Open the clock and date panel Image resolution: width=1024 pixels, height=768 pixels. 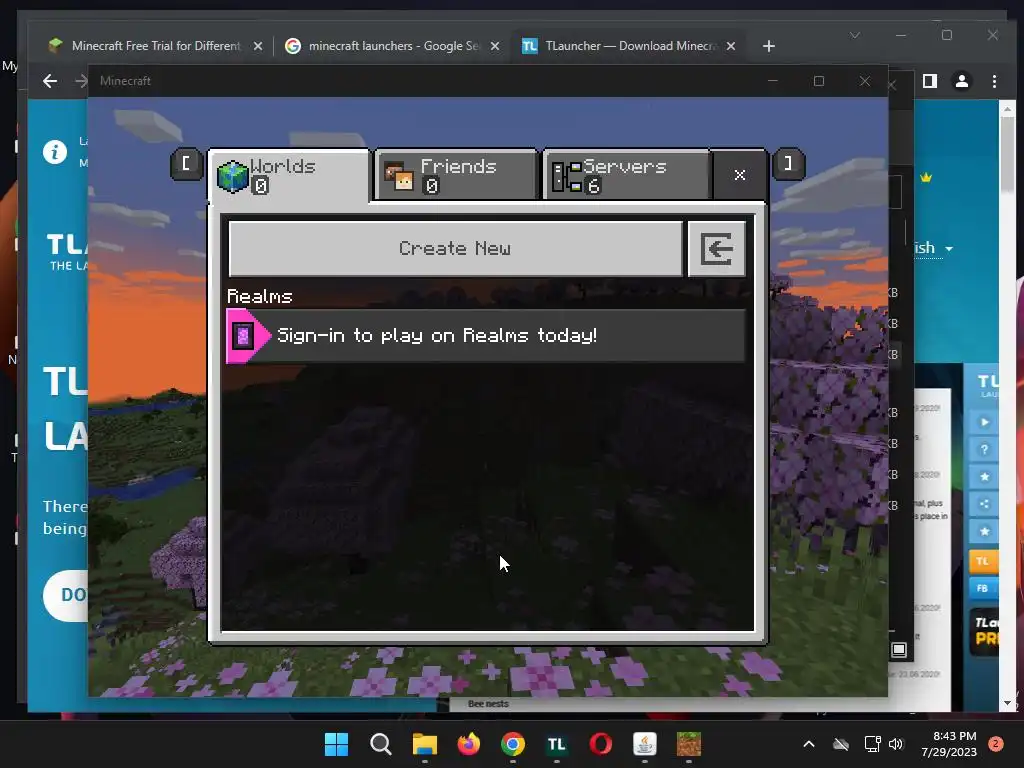point(948,744)
